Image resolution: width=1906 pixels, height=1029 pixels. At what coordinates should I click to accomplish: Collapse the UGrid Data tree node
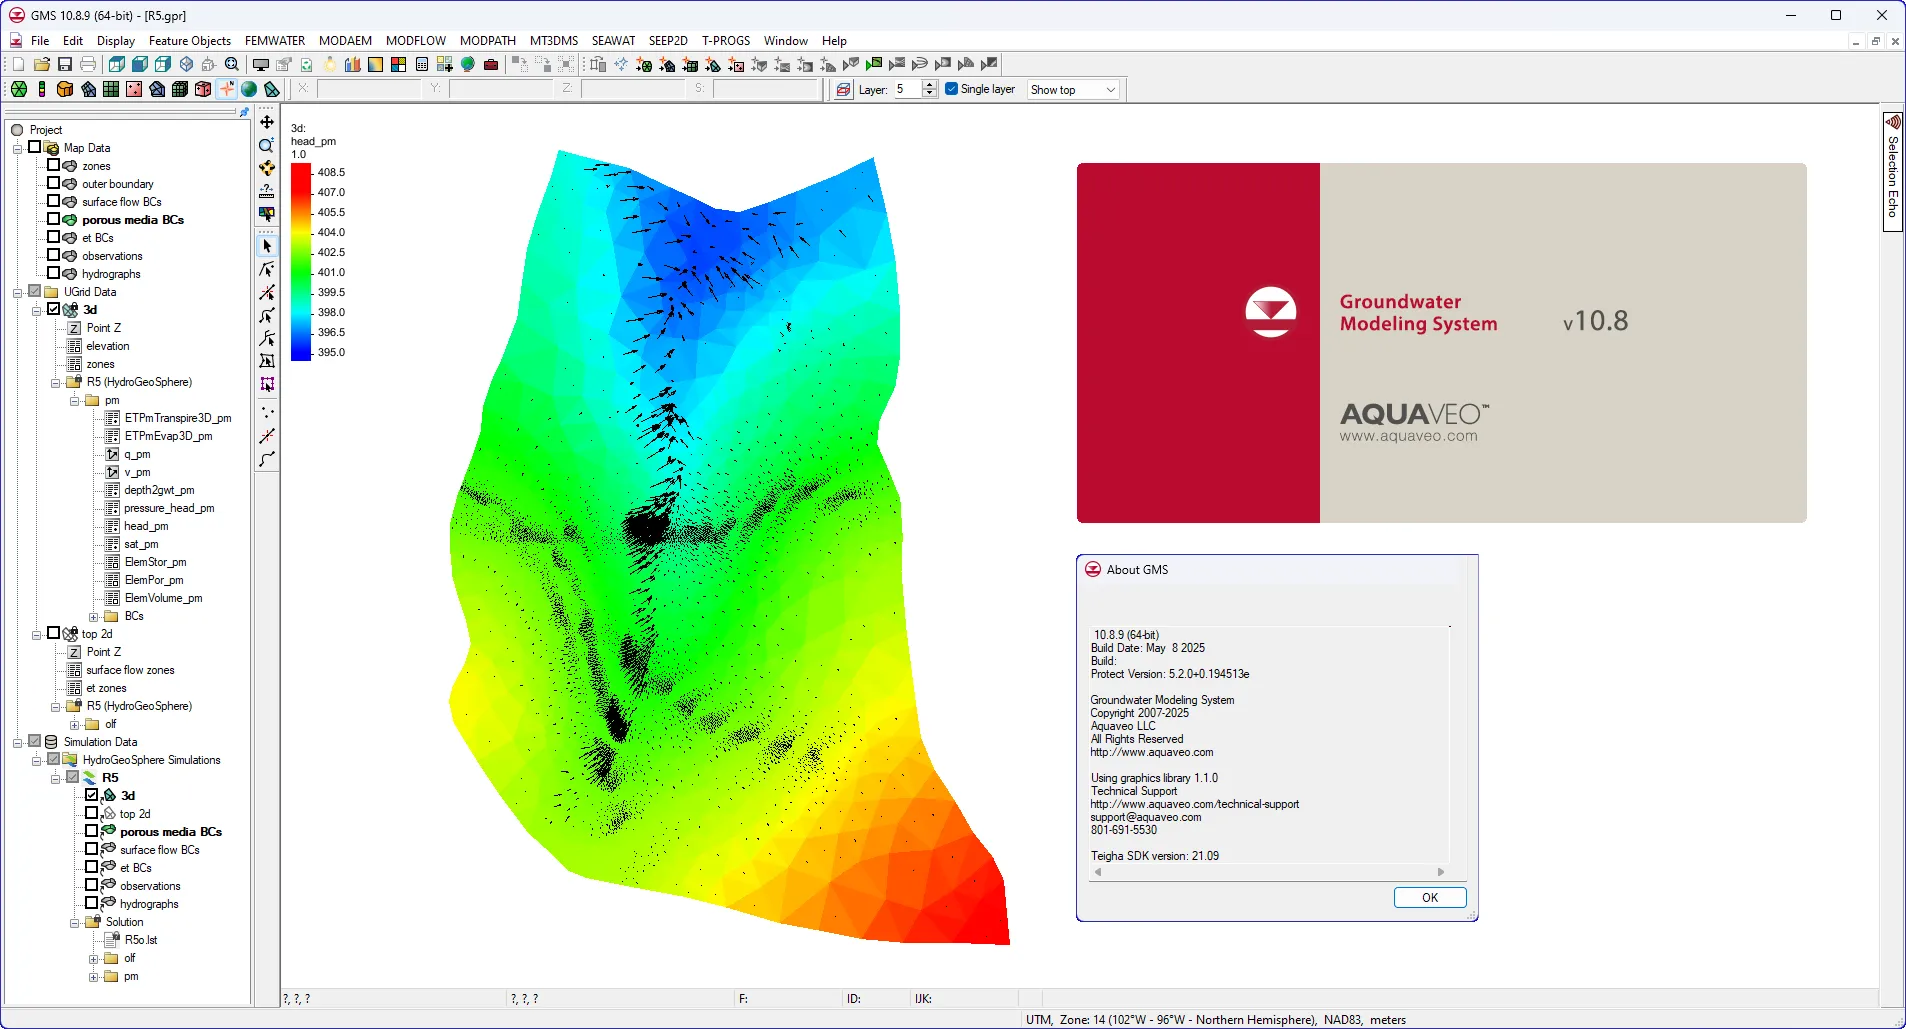click(x=17, y=292)
